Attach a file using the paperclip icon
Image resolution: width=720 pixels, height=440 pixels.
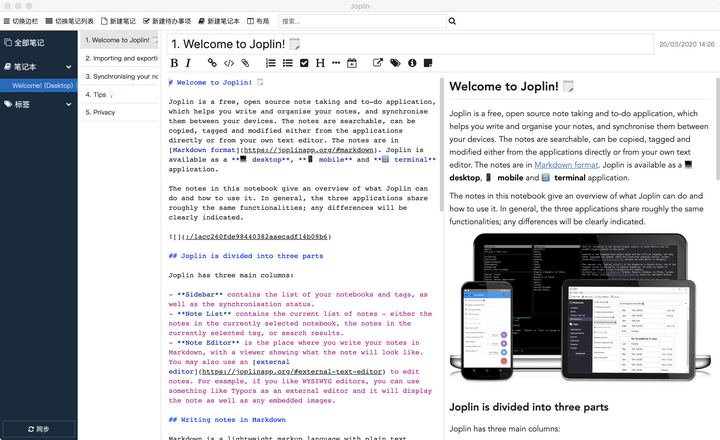tap(245, 63)
